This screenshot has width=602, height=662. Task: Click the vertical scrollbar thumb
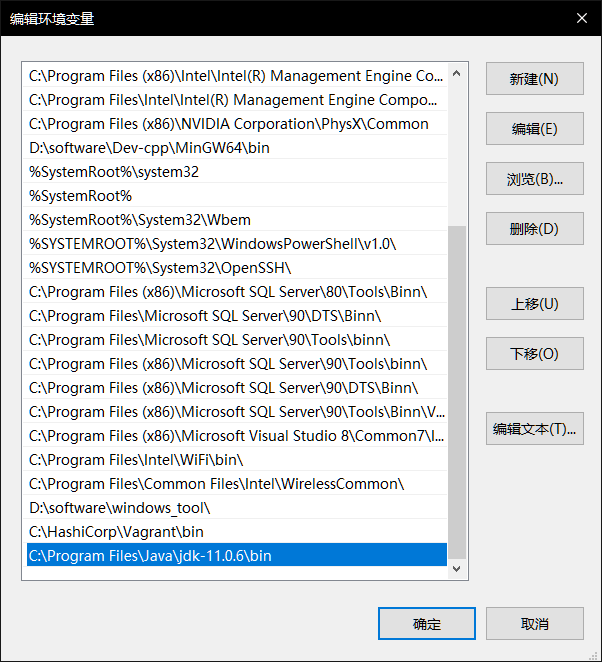point(456,392)
